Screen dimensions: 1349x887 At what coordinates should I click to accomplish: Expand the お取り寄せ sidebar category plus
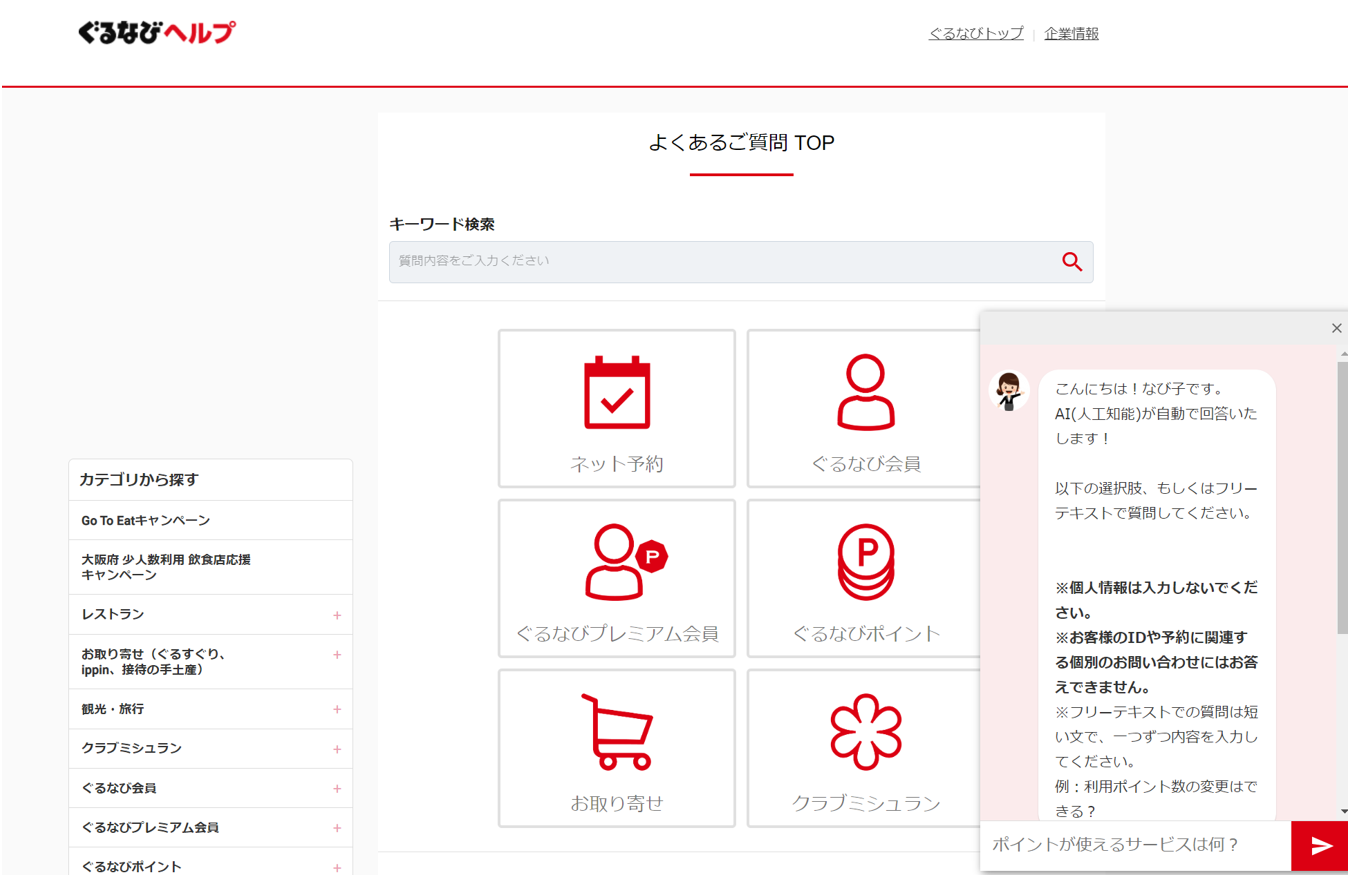[337, 655]
